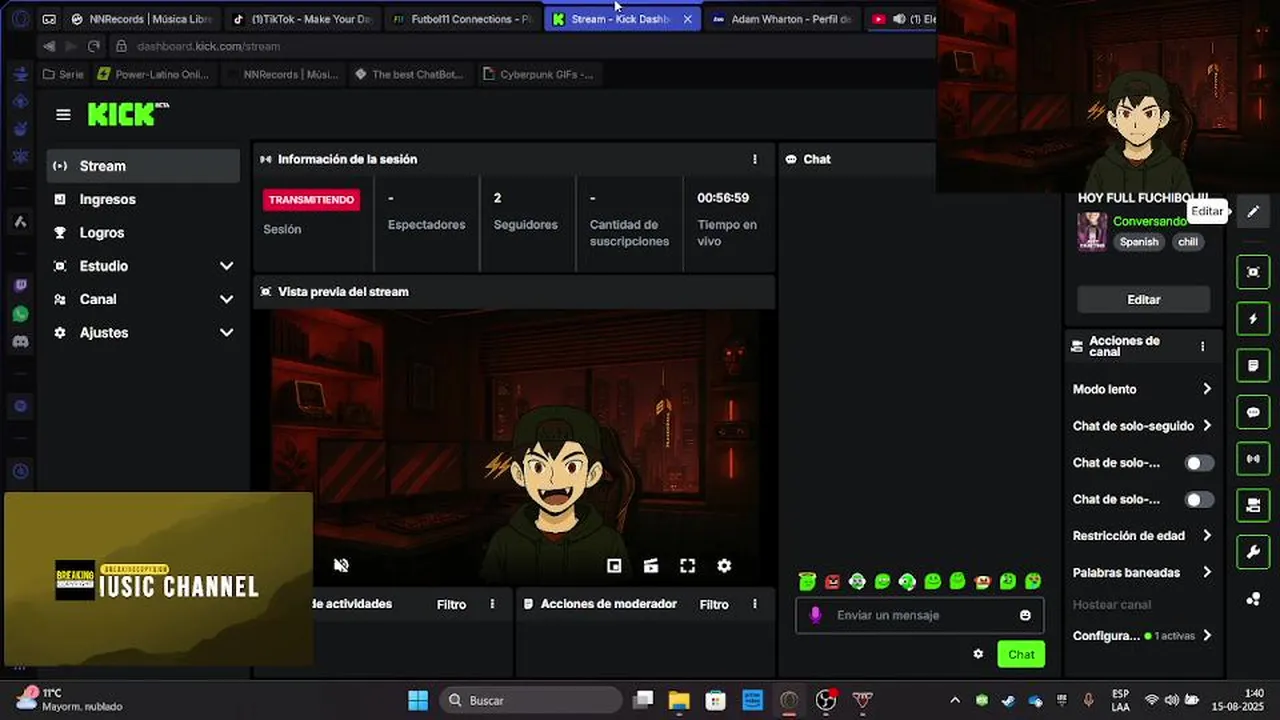The width and height of the screenshot is (1280, 720).
Task: Open session info three-dot options
Action: pyautogui.click(x=755, y=159)
